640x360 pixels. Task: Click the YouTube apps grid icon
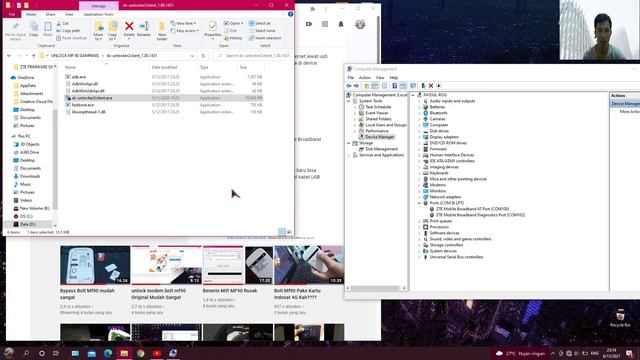pos(325,24)
